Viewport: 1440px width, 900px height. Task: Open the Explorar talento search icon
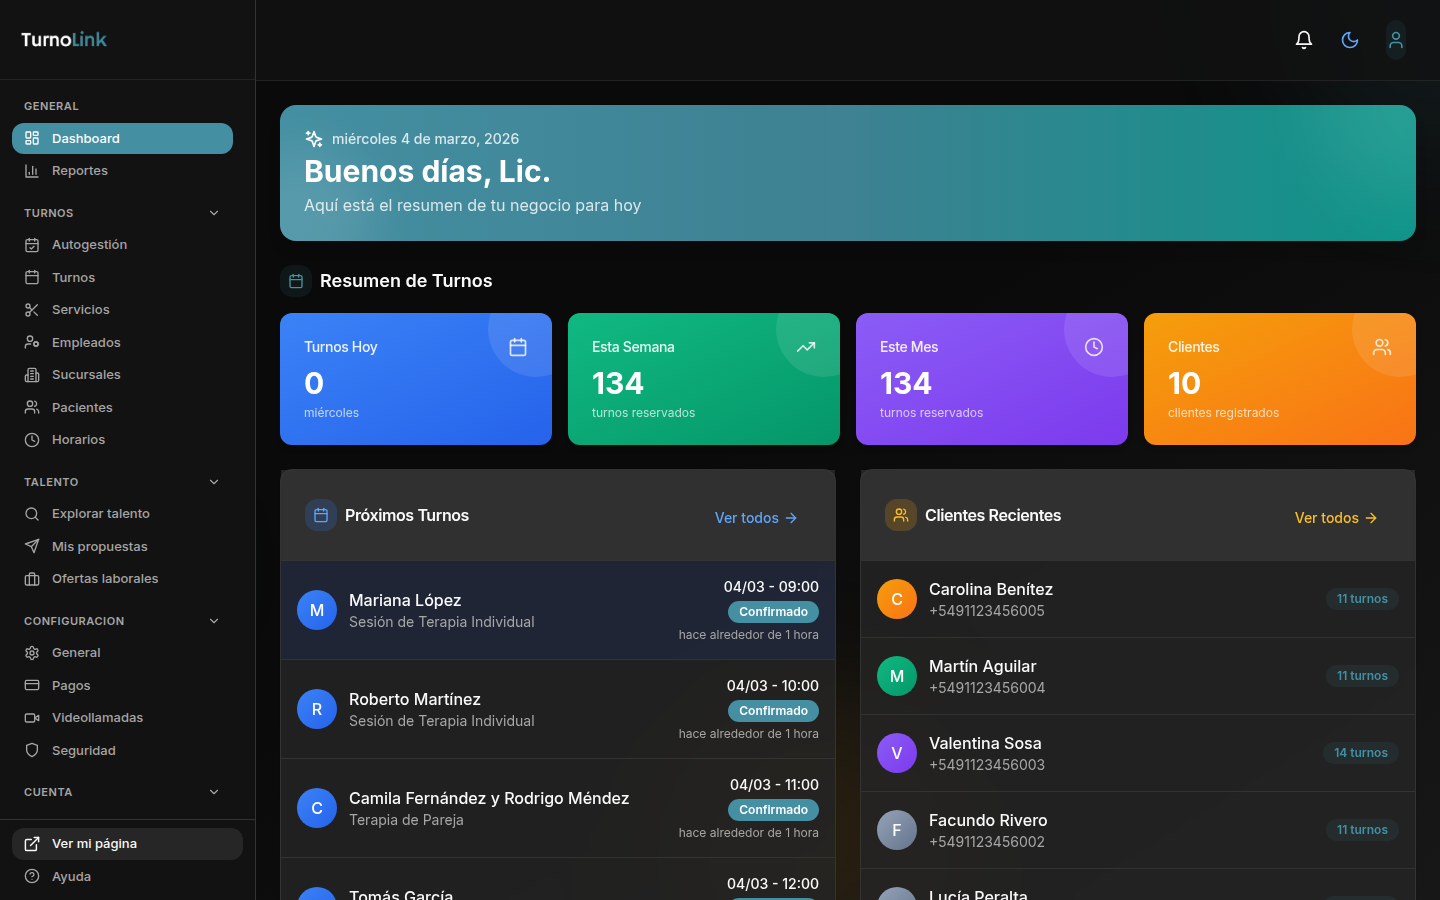tap(31, 513)
